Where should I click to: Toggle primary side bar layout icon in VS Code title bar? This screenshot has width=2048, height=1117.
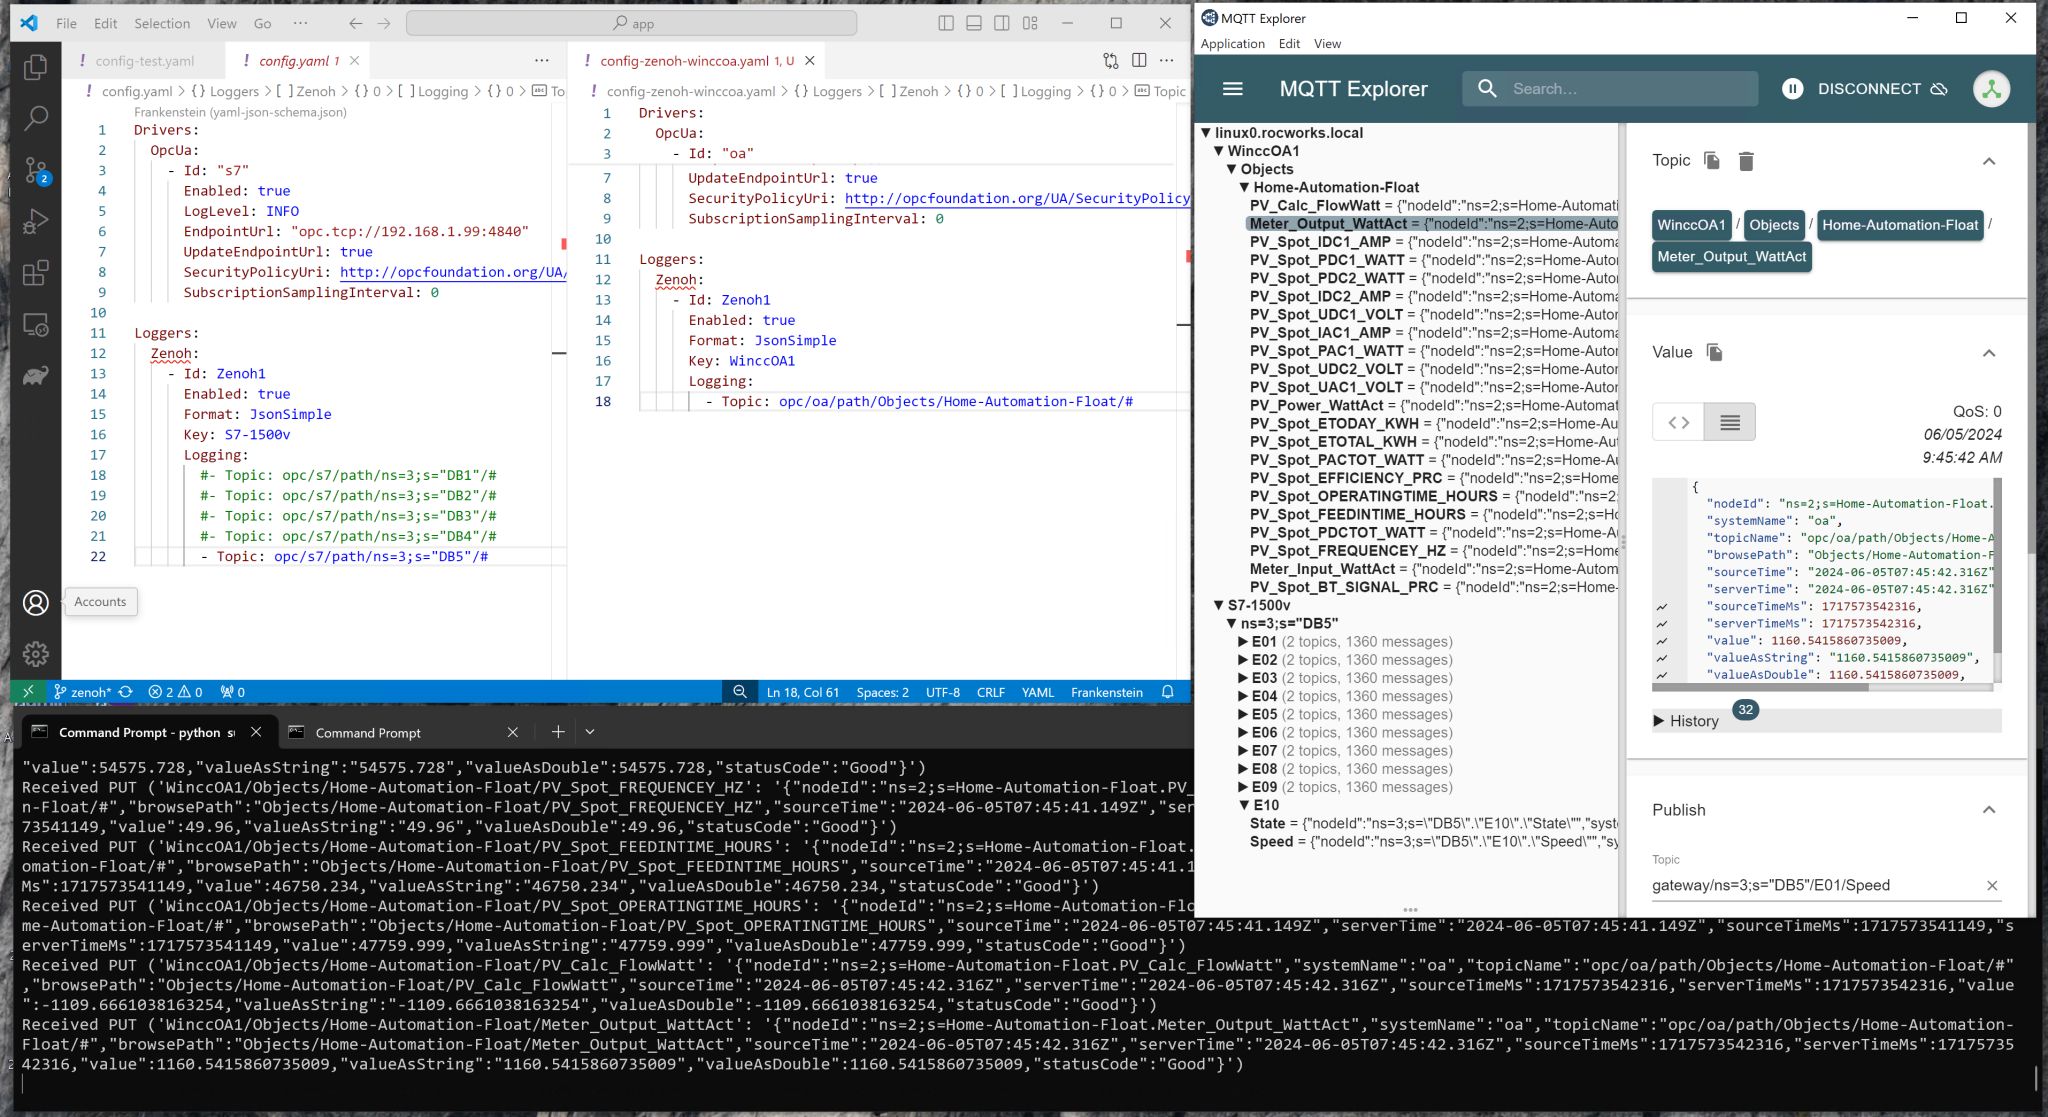tap(946, 23)
